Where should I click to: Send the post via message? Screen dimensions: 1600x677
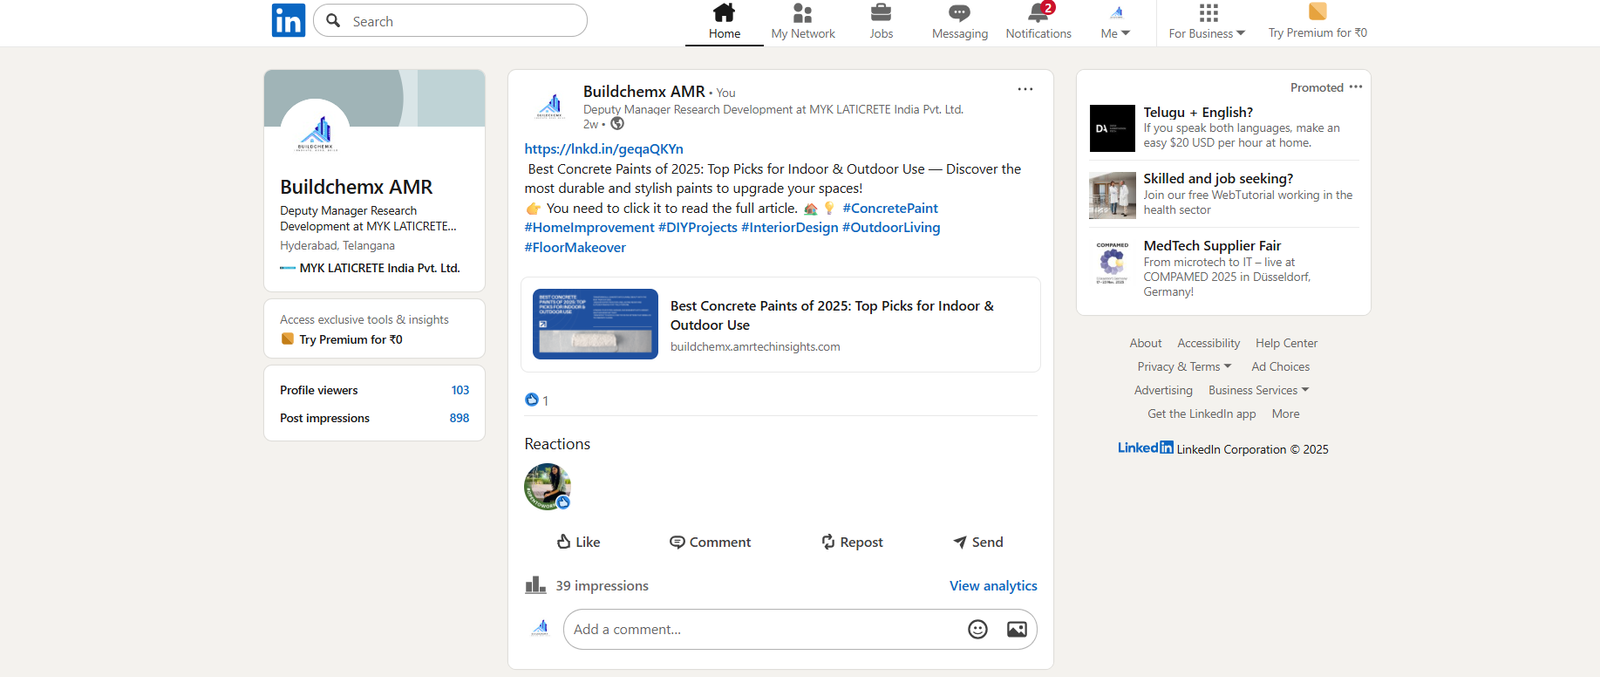point(978,542)
